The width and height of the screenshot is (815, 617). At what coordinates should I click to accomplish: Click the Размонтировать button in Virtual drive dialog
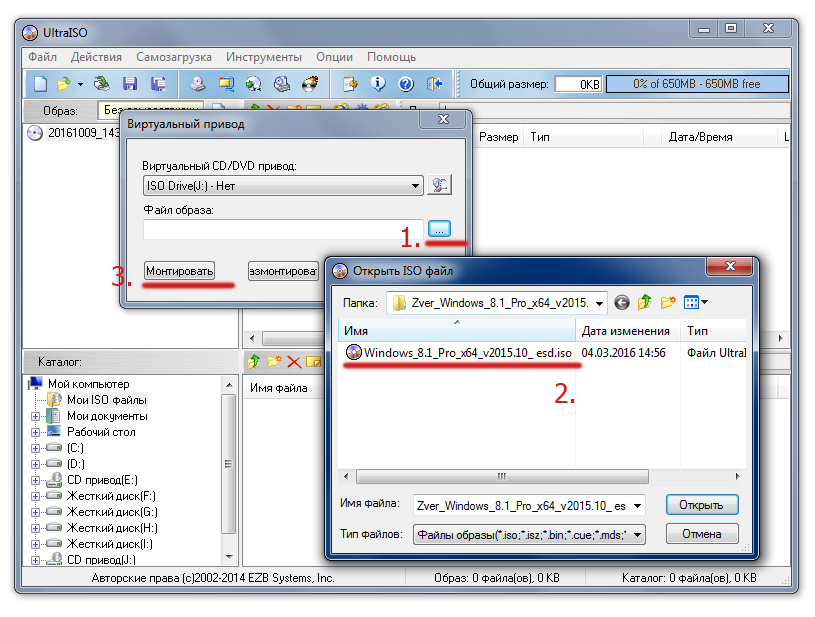coord(283,271)
